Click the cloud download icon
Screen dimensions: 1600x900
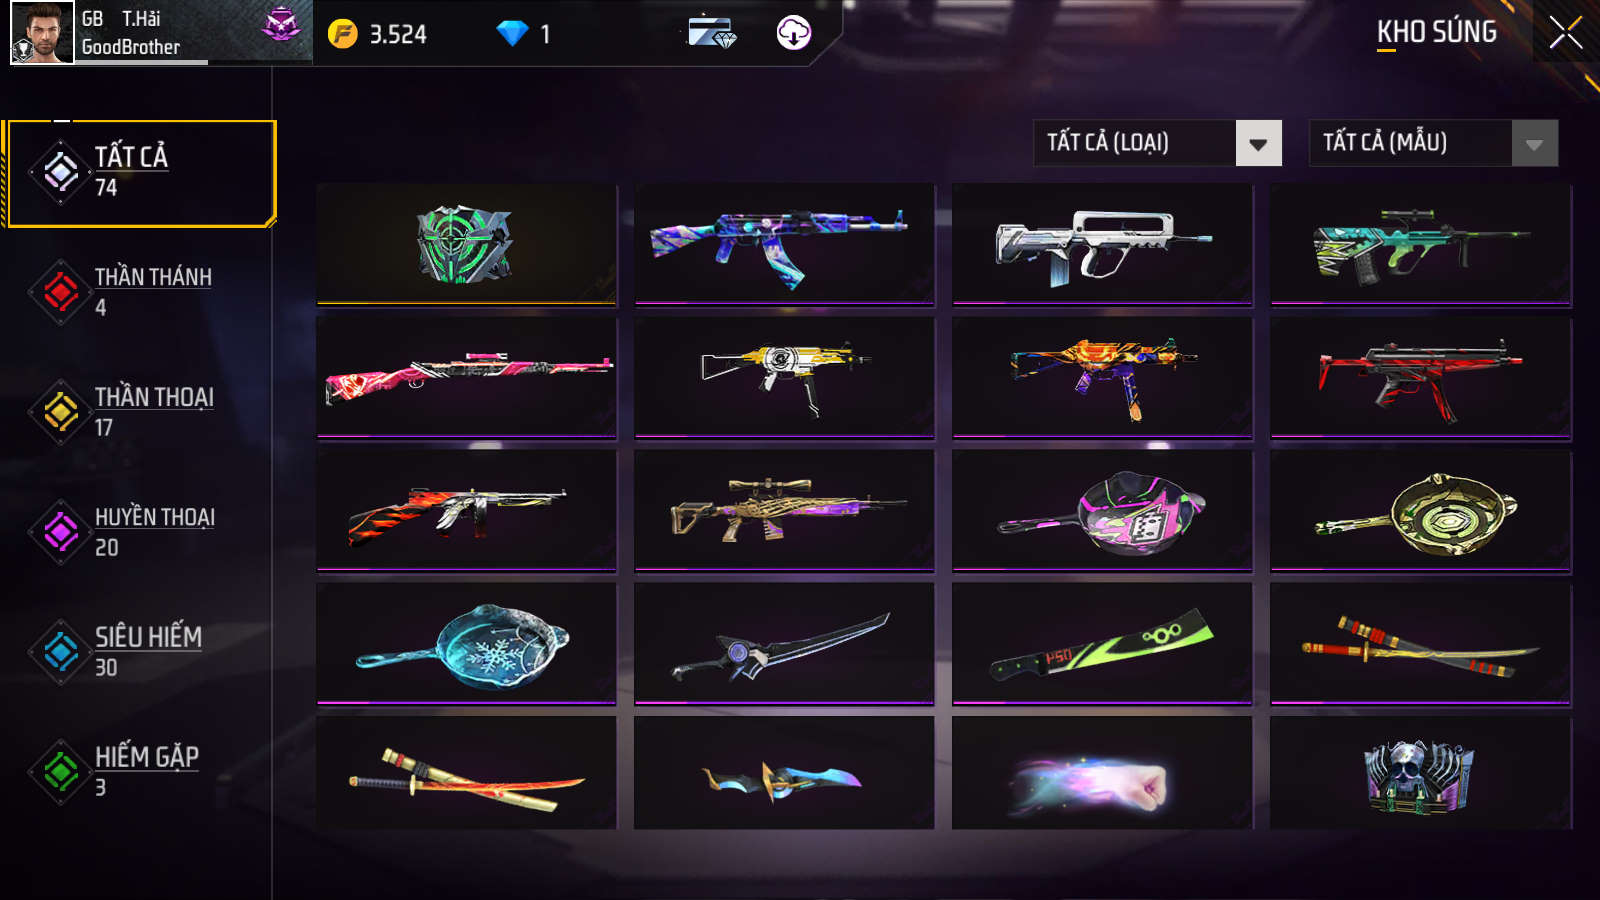coord(794,33)
